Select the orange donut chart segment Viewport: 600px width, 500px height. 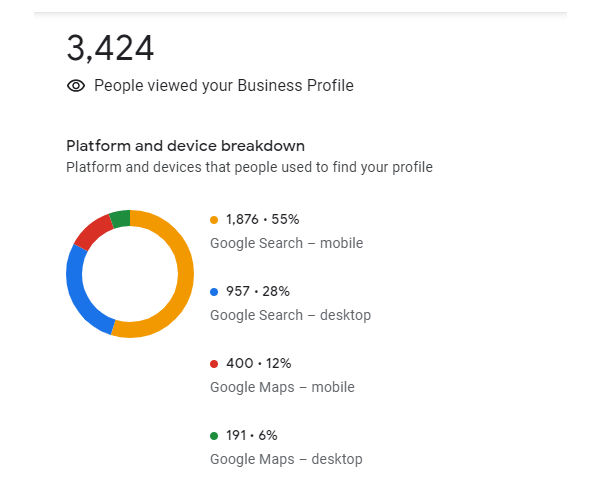(x=185, y=274)
